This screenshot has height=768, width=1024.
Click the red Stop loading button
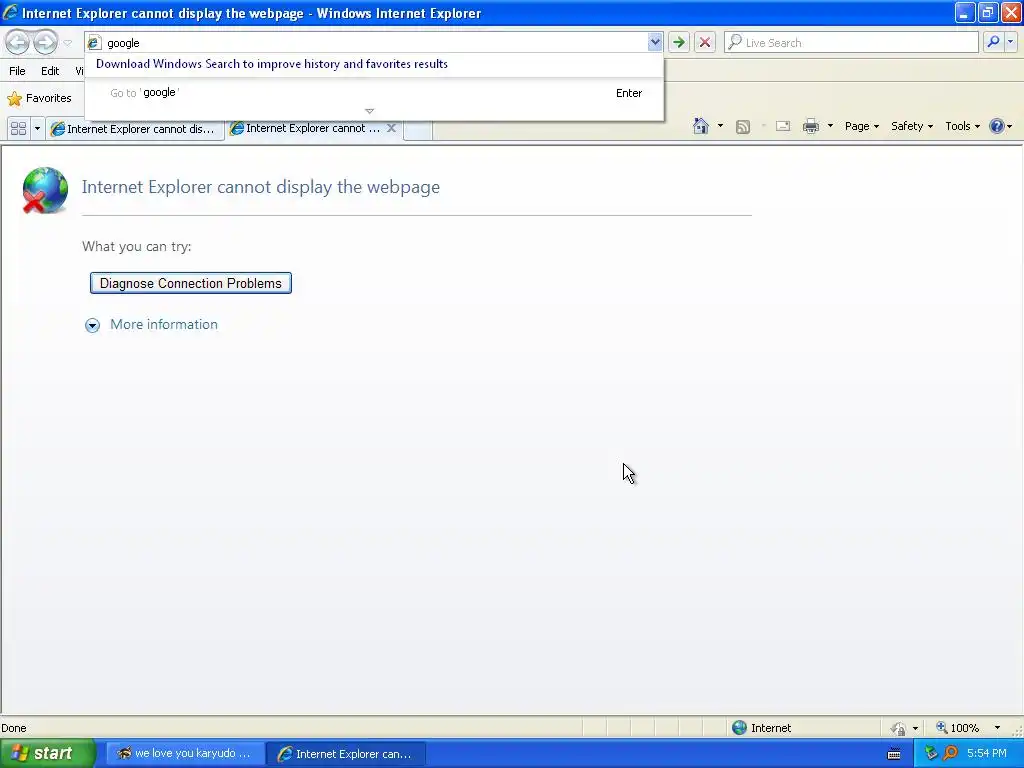[x=705, y=42]
